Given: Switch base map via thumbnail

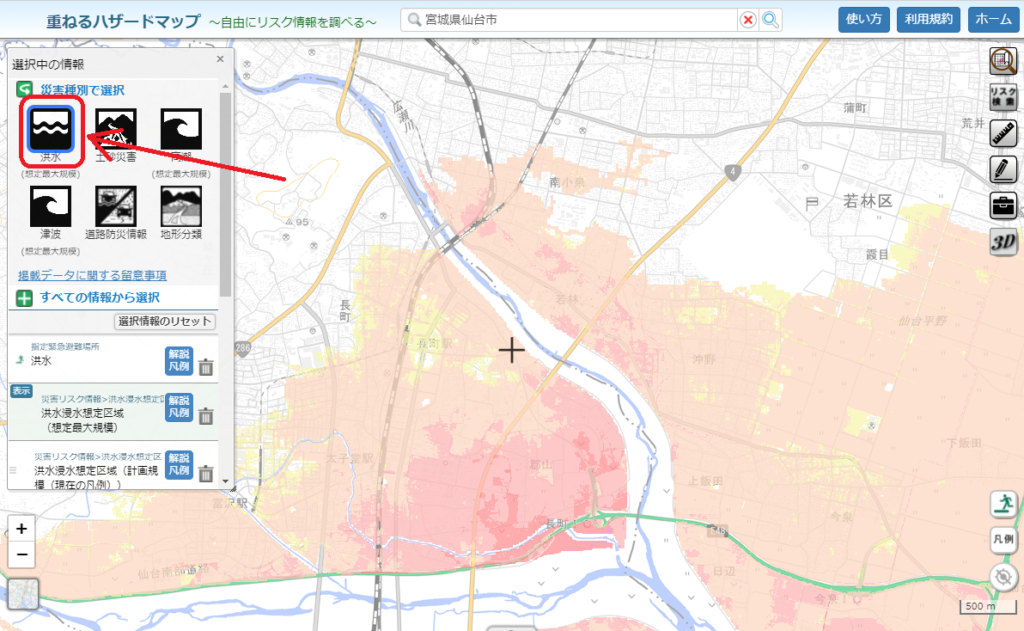Looking at the screenshot, I should tap(23, 594).
